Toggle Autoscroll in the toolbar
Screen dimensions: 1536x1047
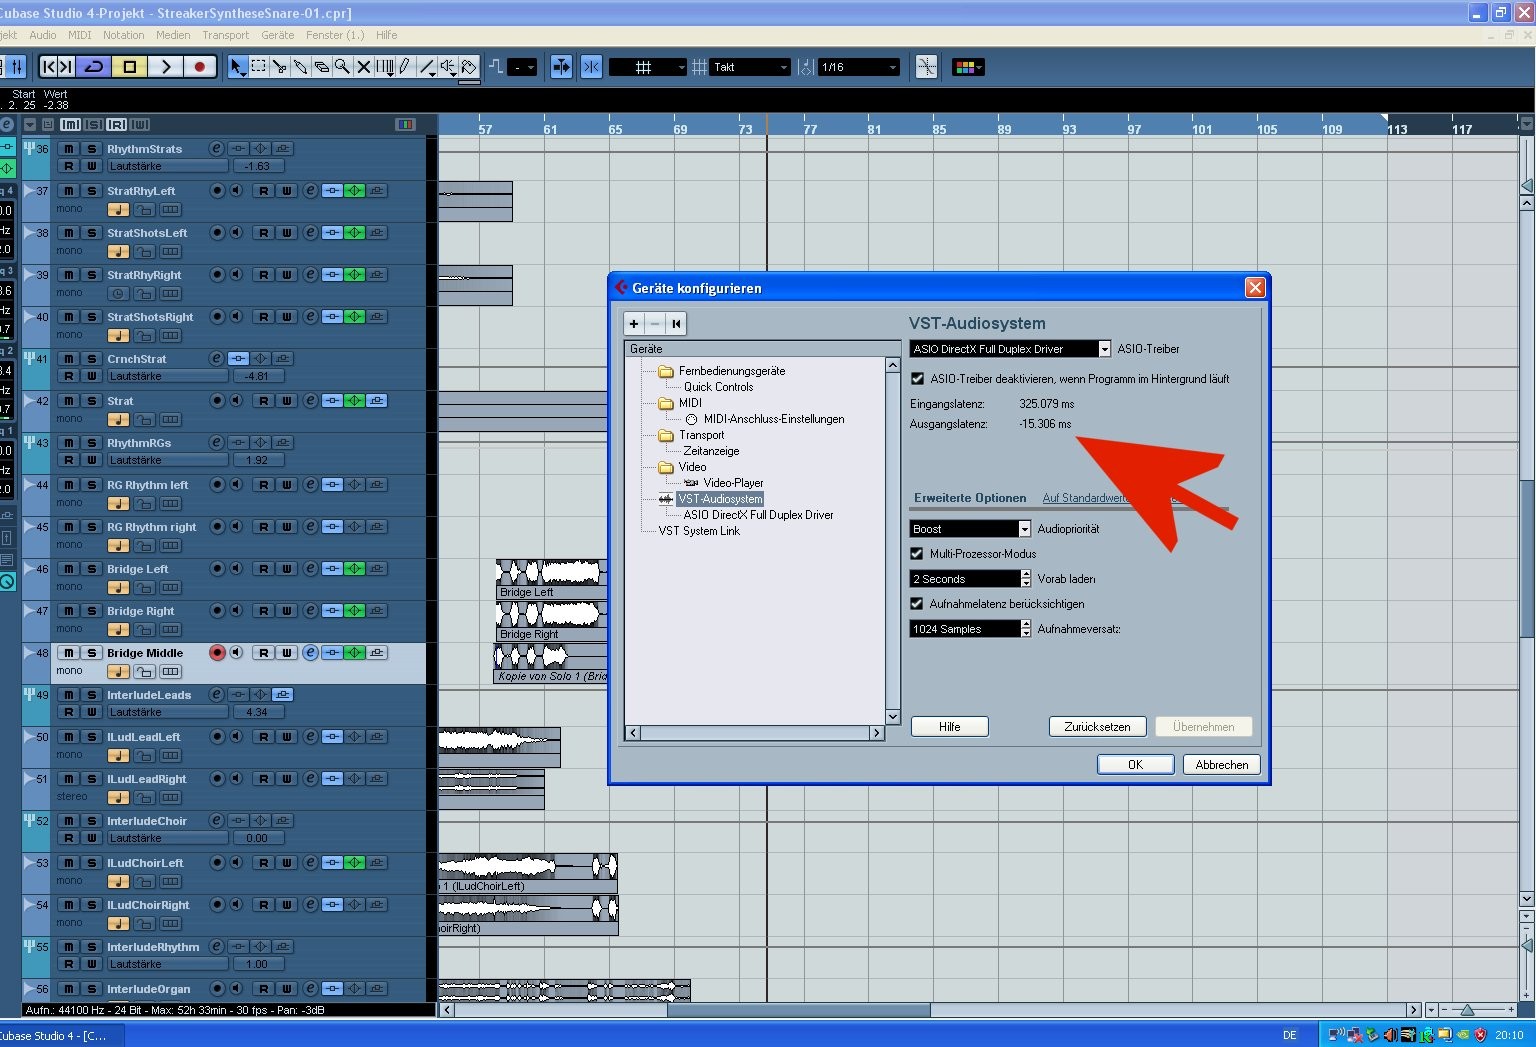[561, 67]
